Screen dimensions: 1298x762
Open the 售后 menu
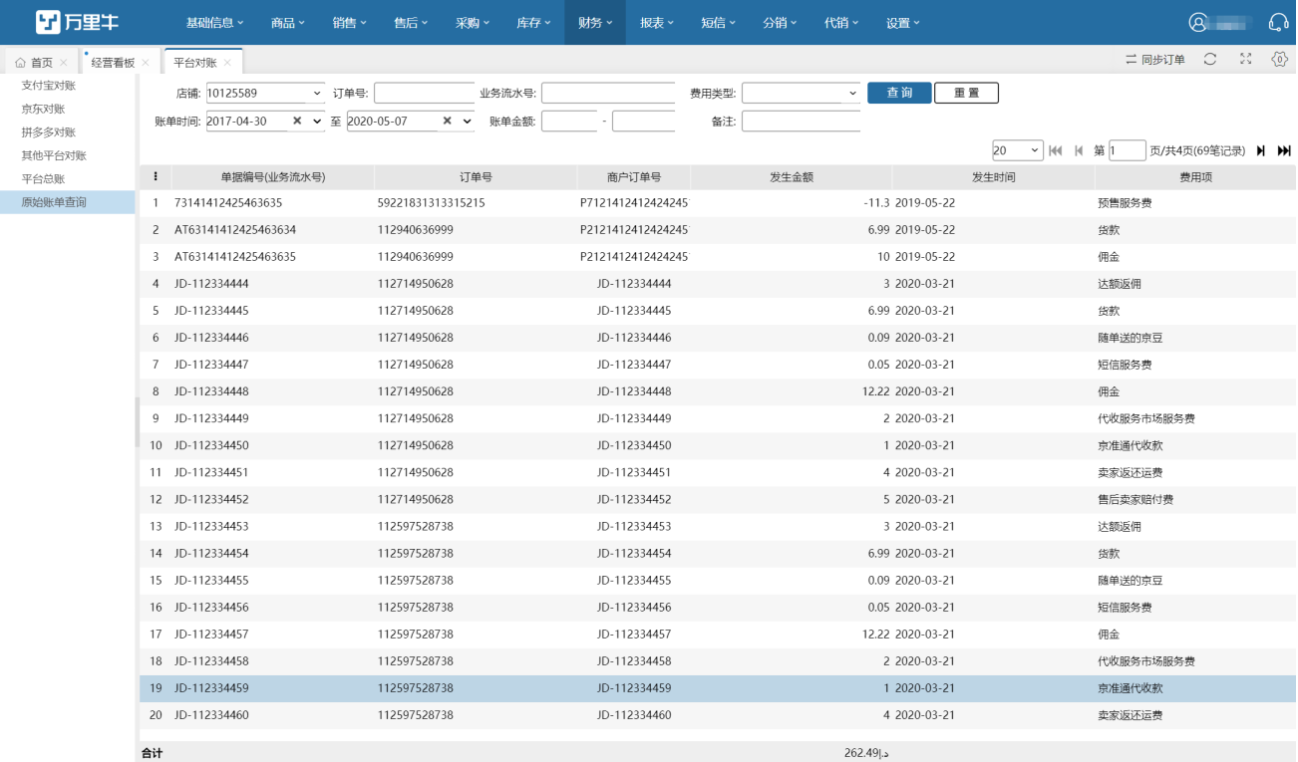(x=411, y=22)
